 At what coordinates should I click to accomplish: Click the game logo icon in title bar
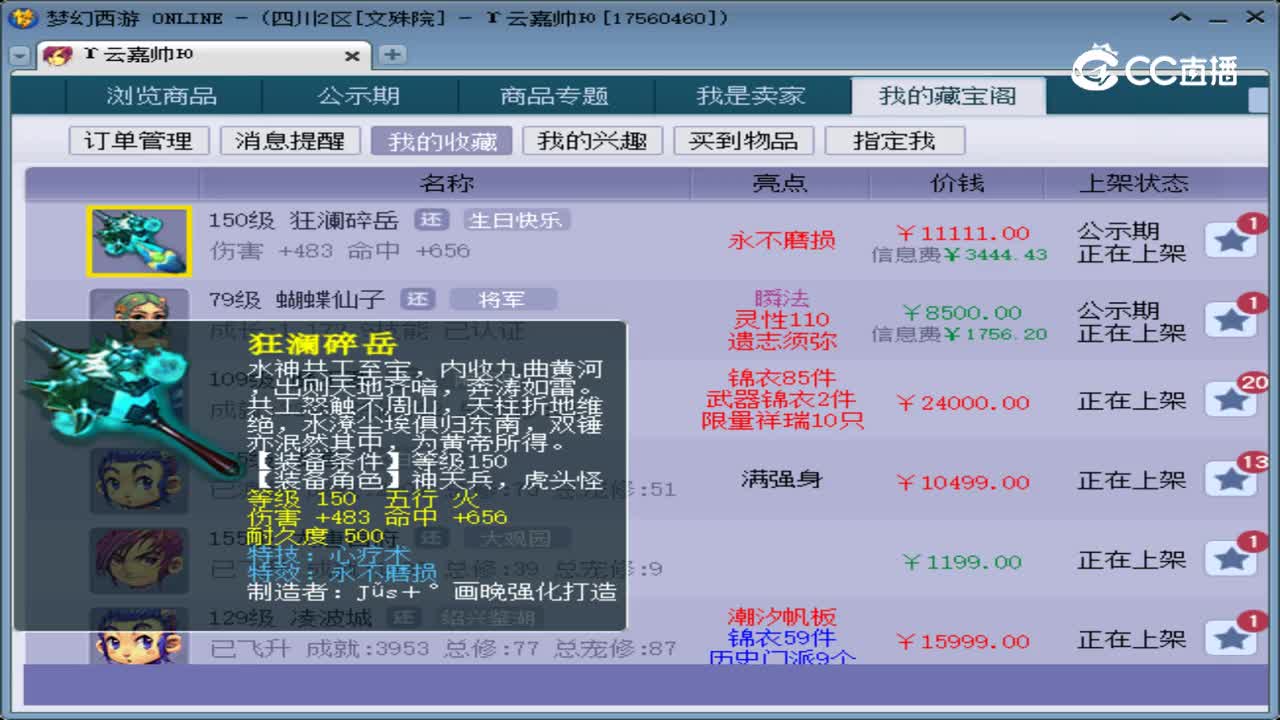[x=25, y=17]
